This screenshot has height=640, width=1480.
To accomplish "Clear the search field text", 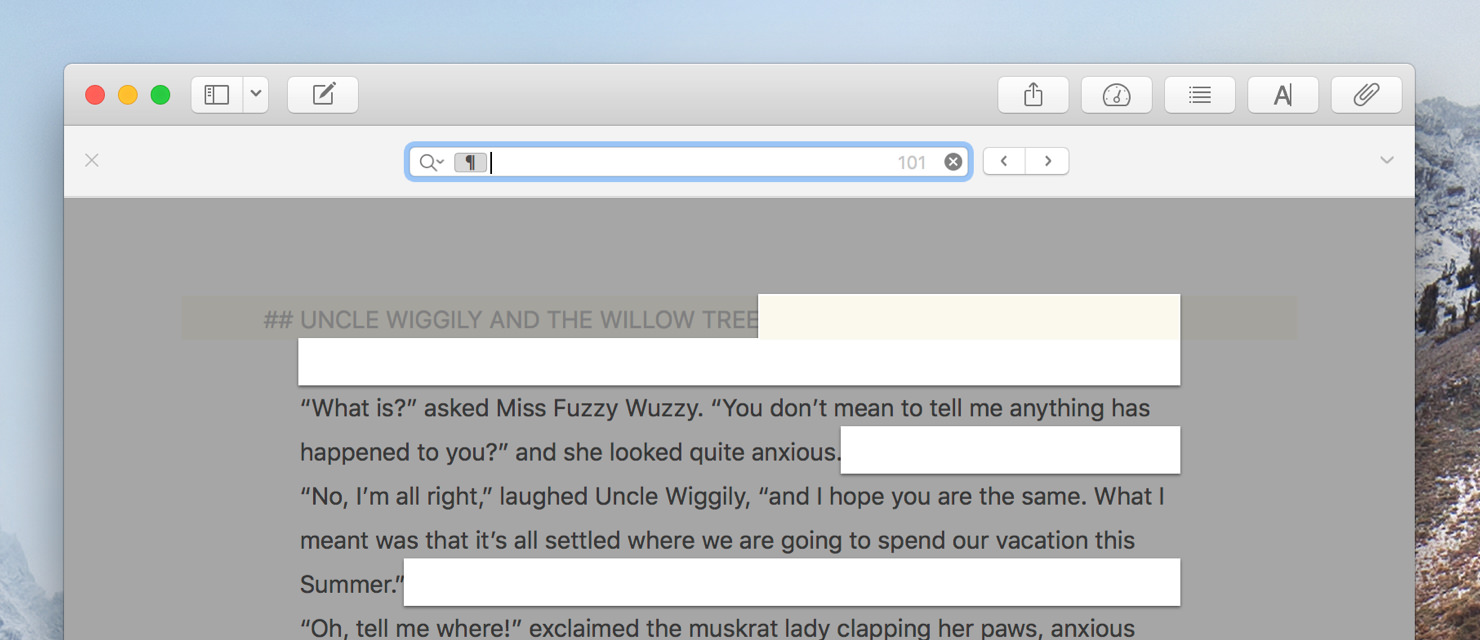I will 953,162.
